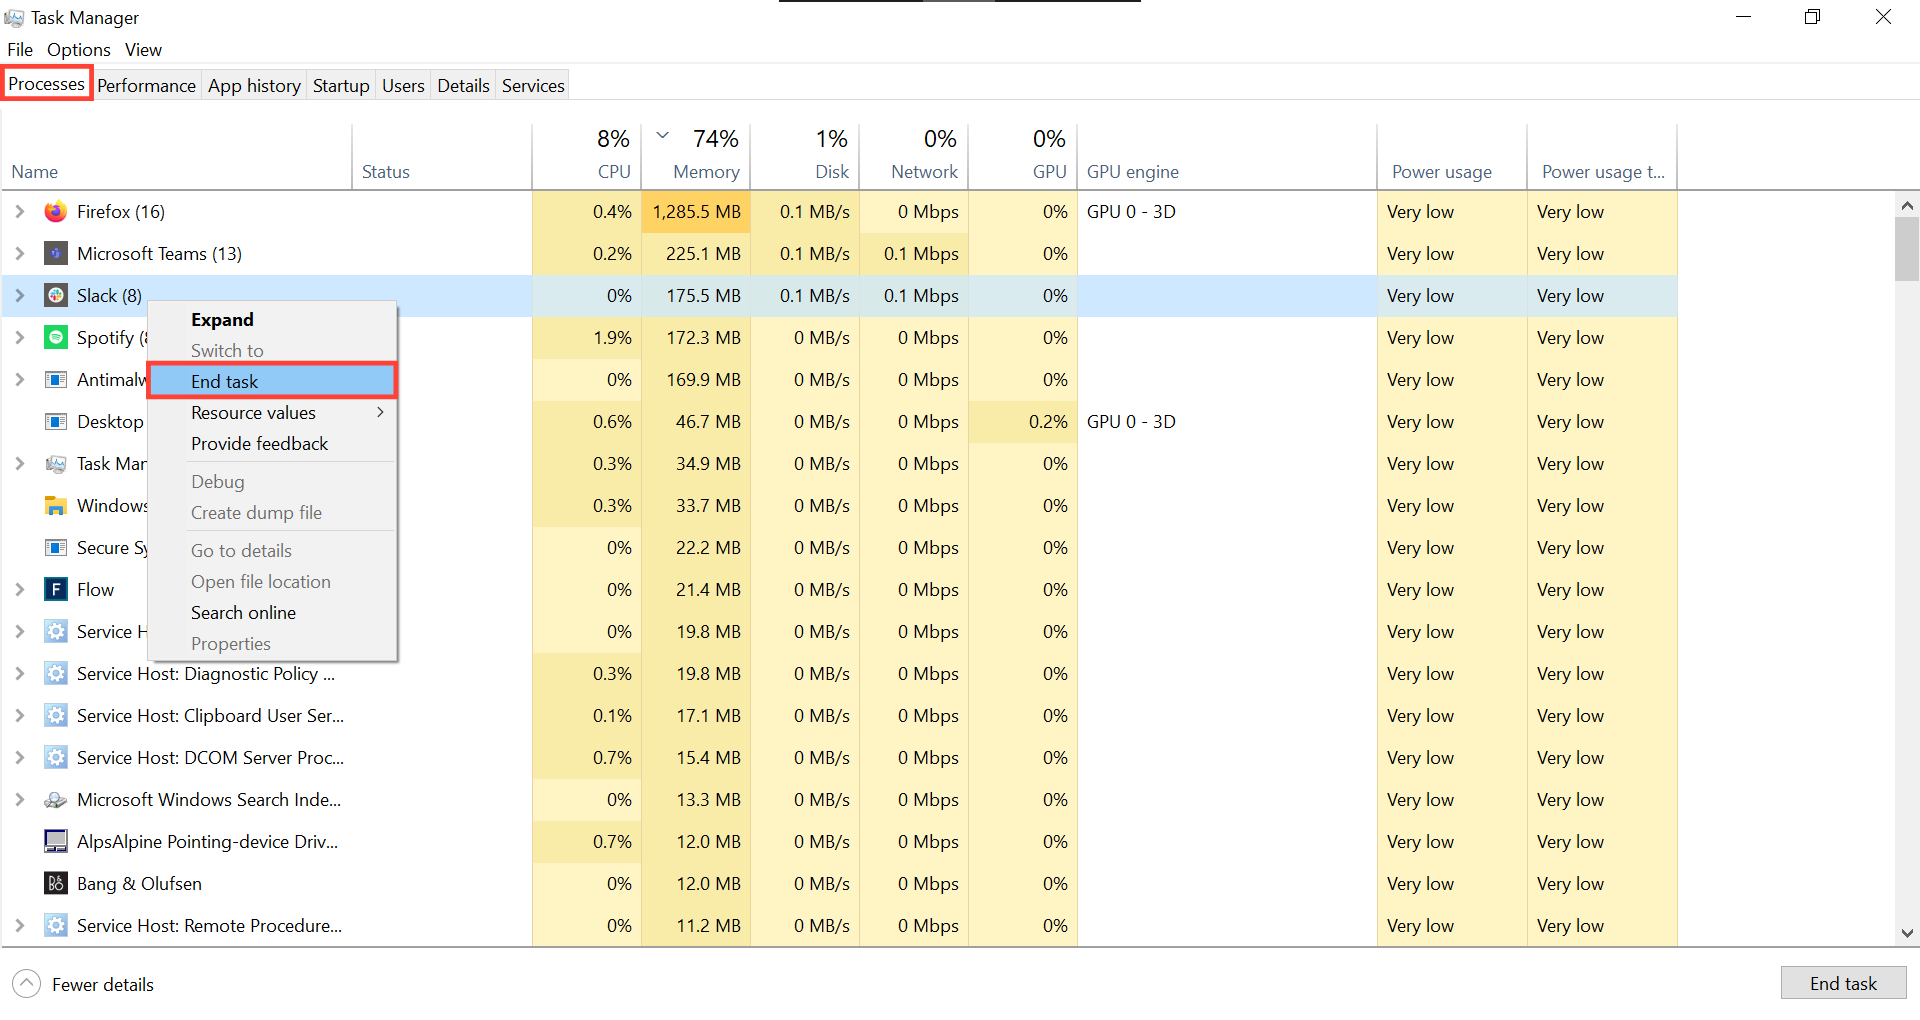Open the Options menu
This screenshot has height=1020, width=1920.
[78, 49]
